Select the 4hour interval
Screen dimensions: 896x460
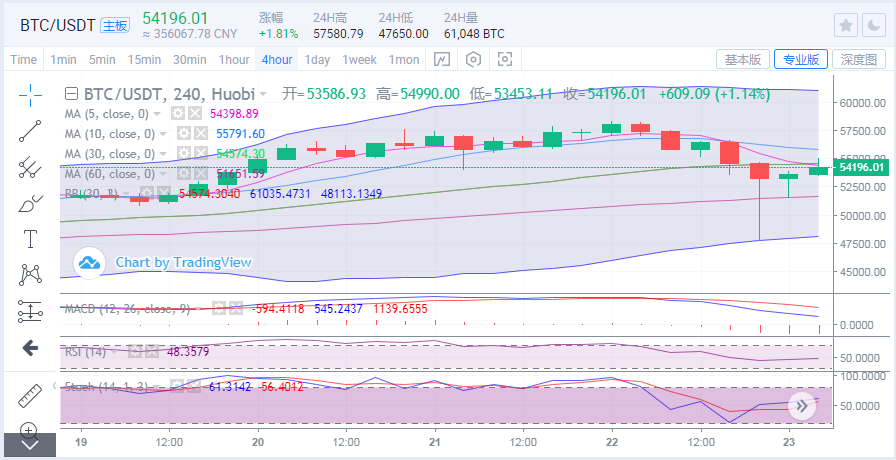(277, 59)
